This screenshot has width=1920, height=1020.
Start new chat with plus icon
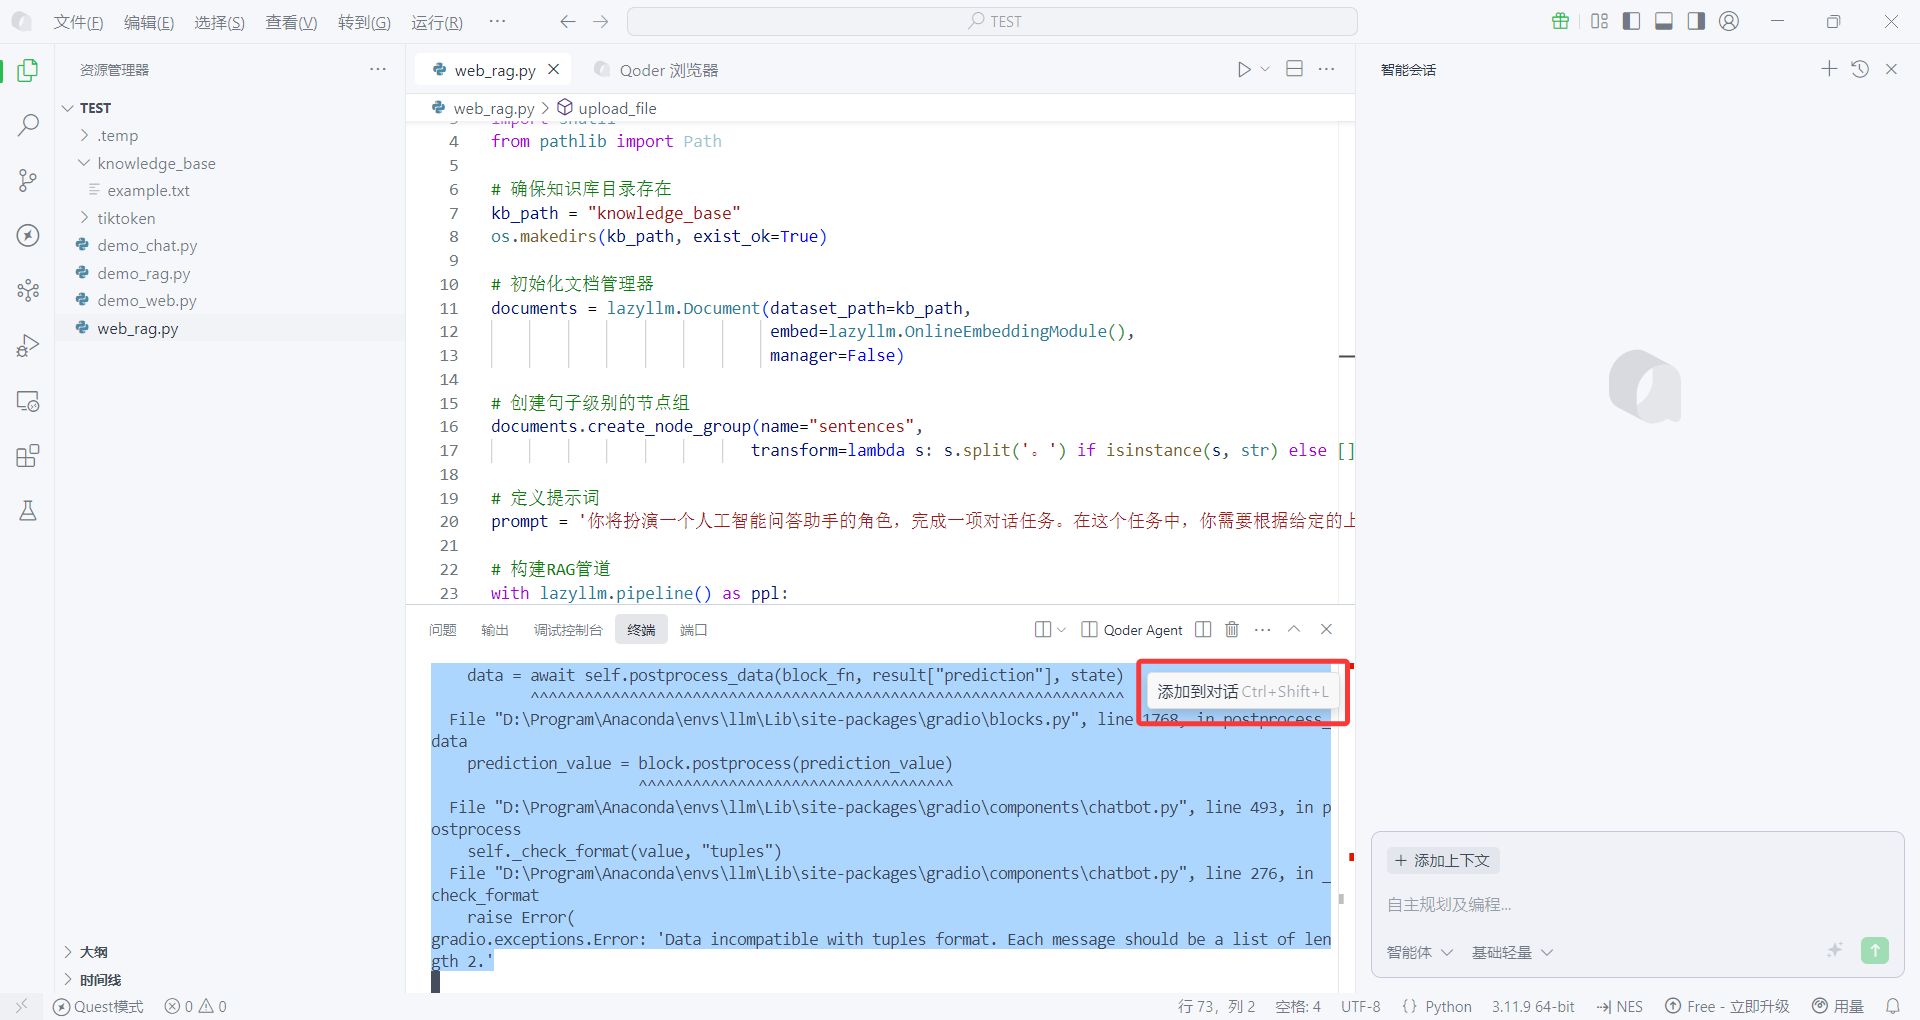(x=1829, y=68)
